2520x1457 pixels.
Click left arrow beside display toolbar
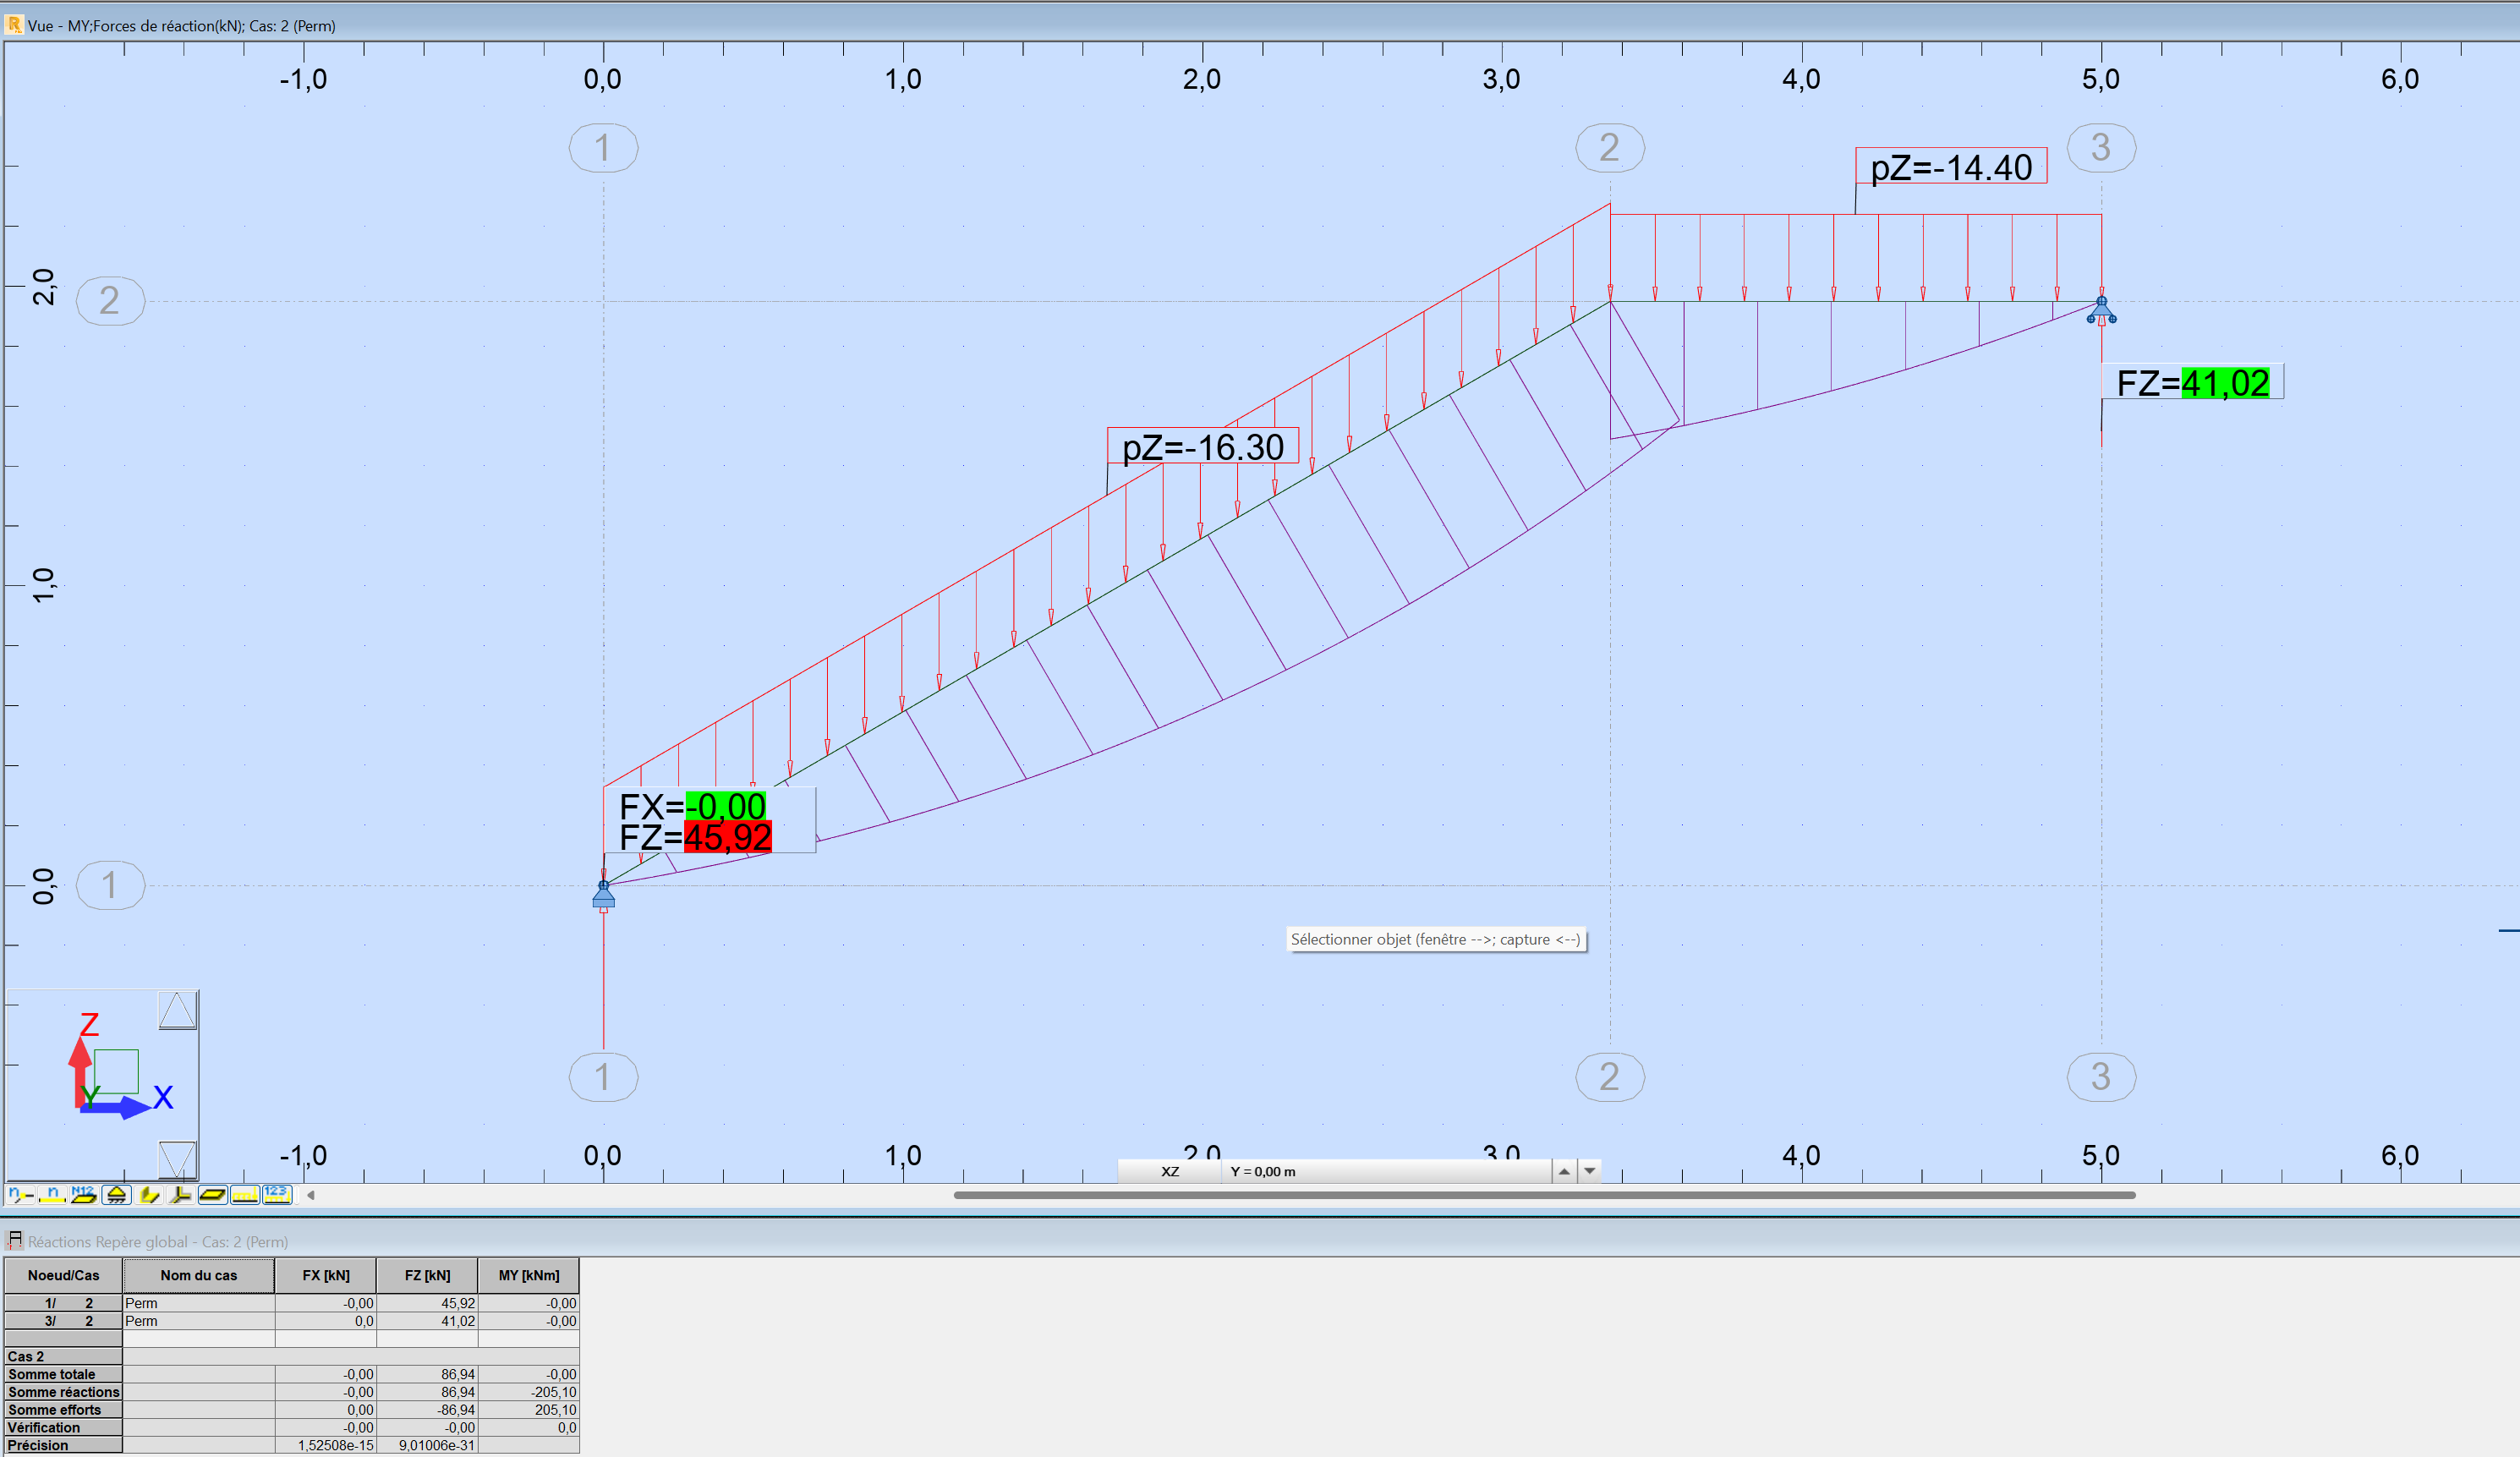(x=311, y=1194)
